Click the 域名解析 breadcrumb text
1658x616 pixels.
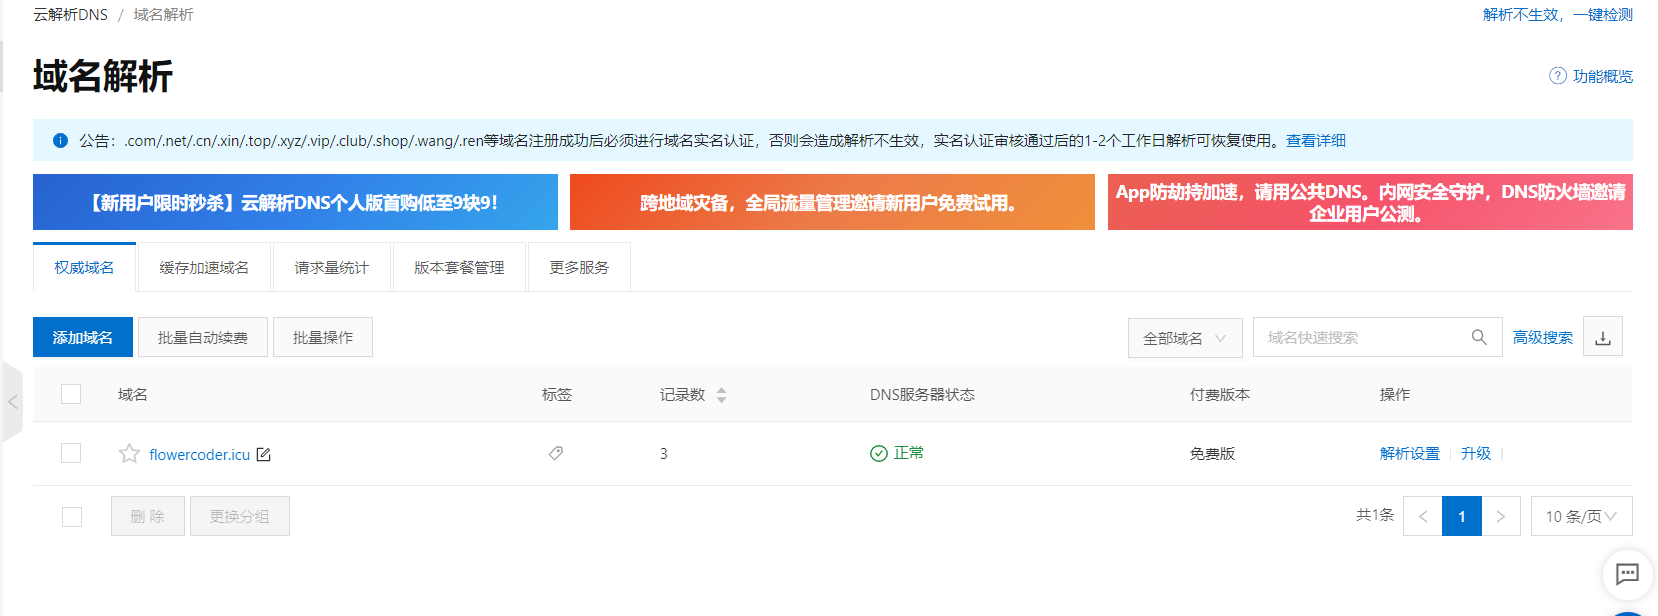click(x=164, y=14)
